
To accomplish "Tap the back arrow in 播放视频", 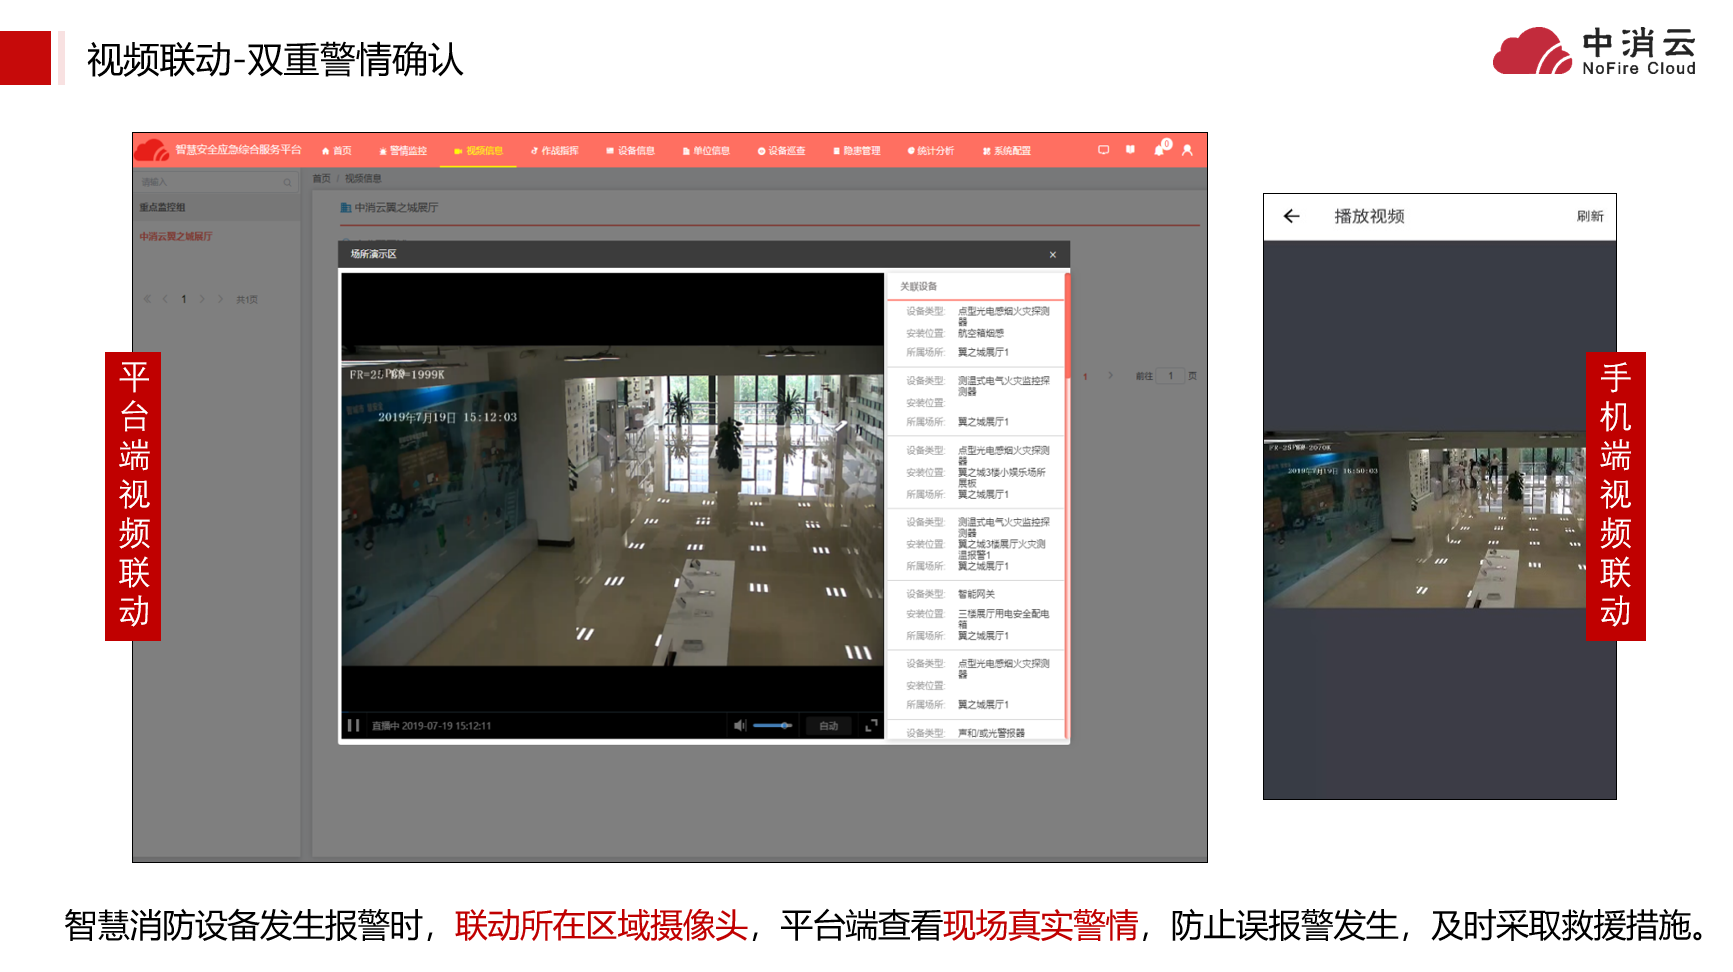I will point(1291,216).
